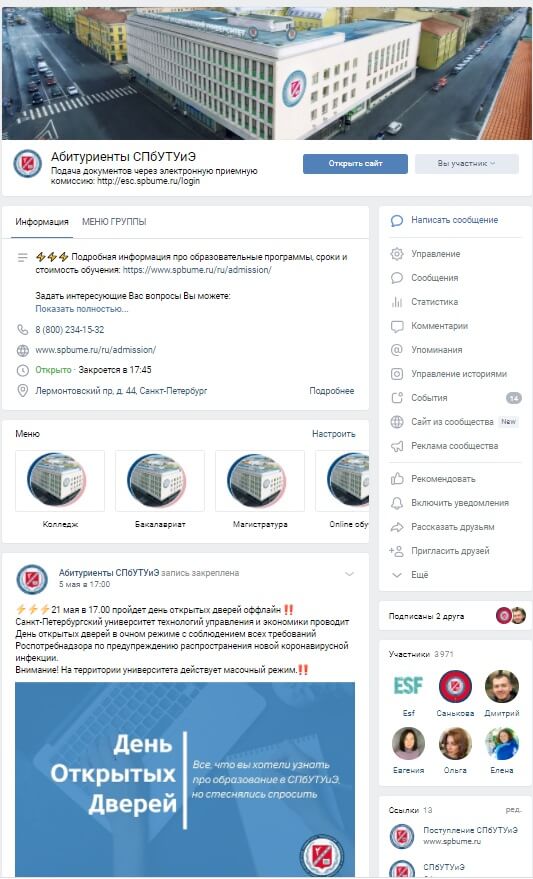Click Подробнее next to the address
The image size is (533, 879).
[x=332, y=391]
